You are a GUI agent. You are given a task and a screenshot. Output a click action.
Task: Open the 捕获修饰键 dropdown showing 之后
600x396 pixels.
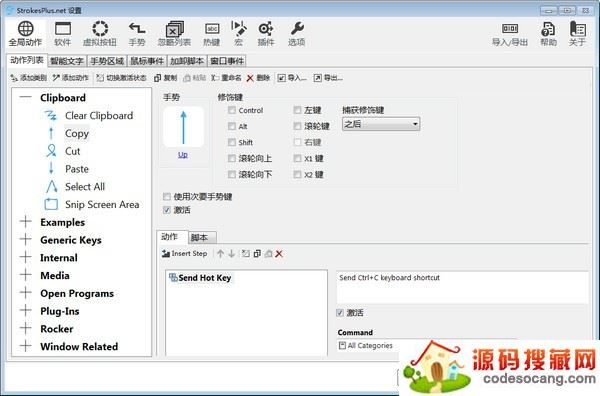(x=381, y=124)
